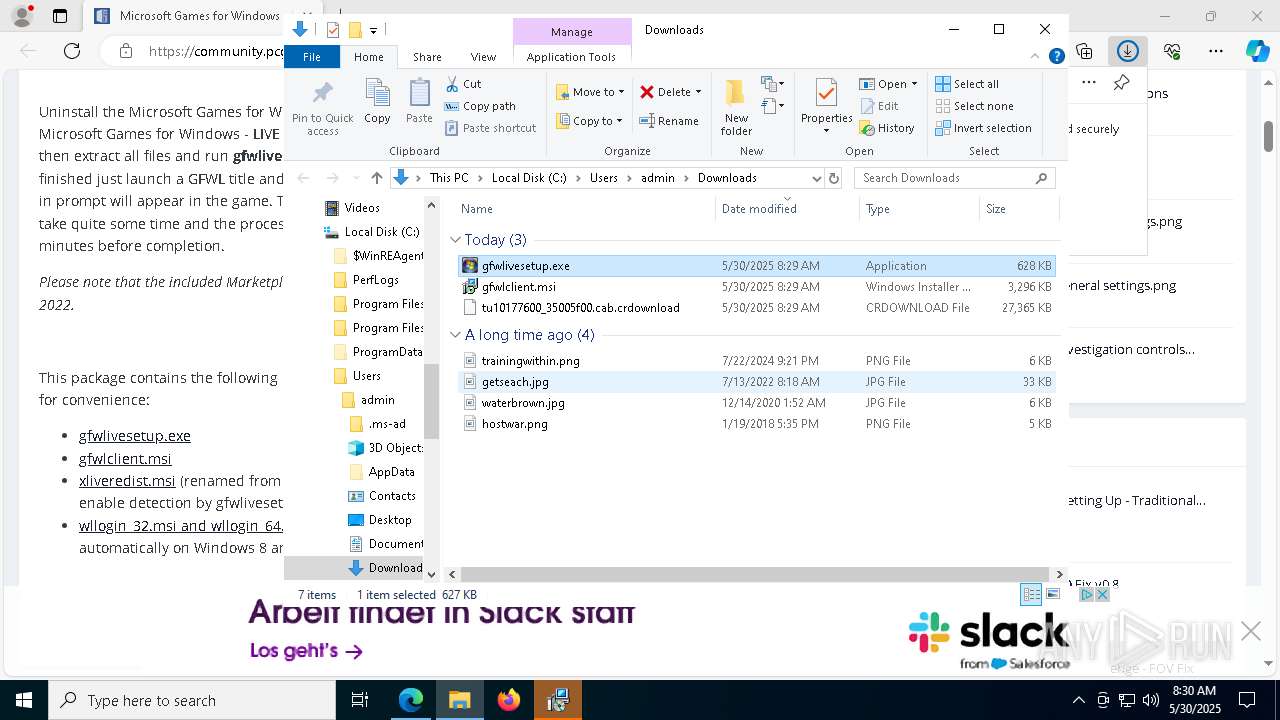Open Firefox from the taskbar
Image resolution: width=1280 pixels, height=720 pixels.
[x=509, y=700]
